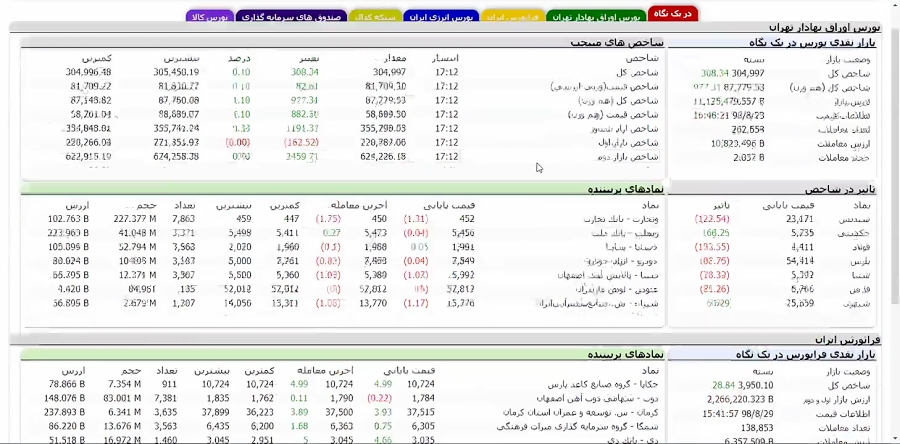
Task: Click the تاثیر column header in the index impact panel
Action: (x=721, y=205)
